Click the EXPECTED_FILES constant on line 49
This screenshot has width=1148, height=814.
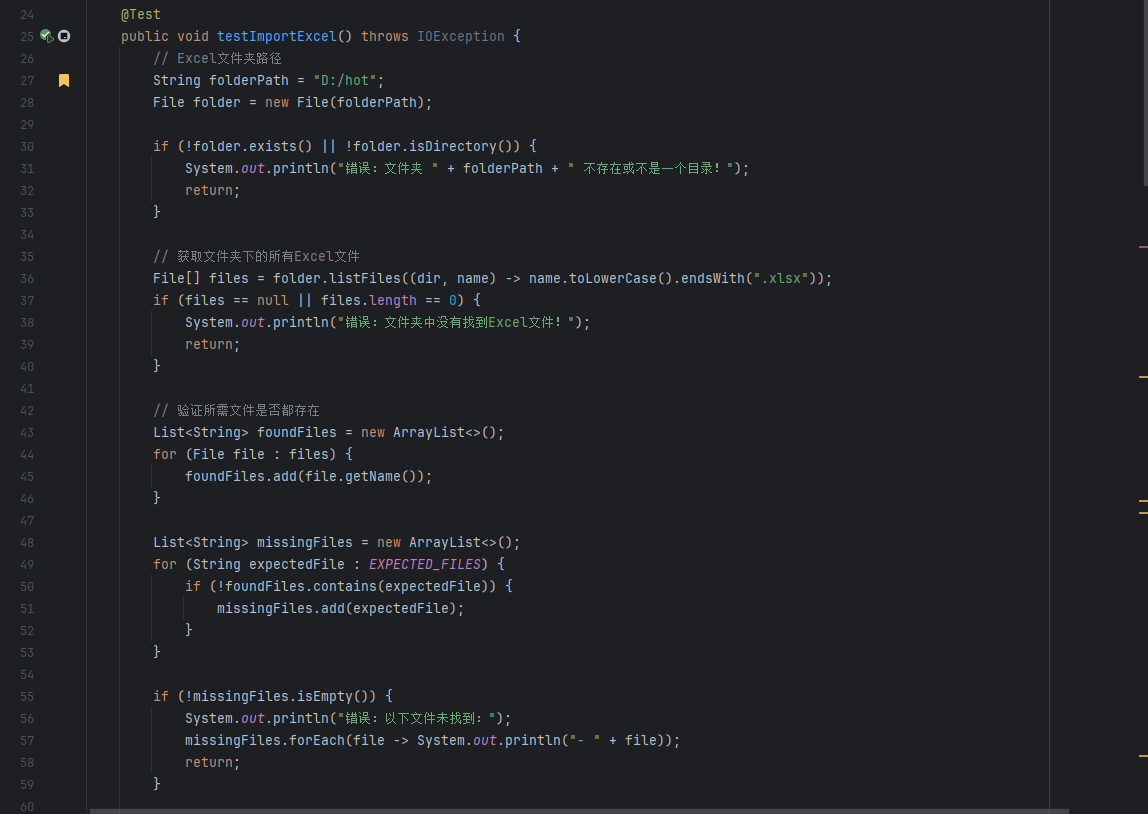[425, 564]
